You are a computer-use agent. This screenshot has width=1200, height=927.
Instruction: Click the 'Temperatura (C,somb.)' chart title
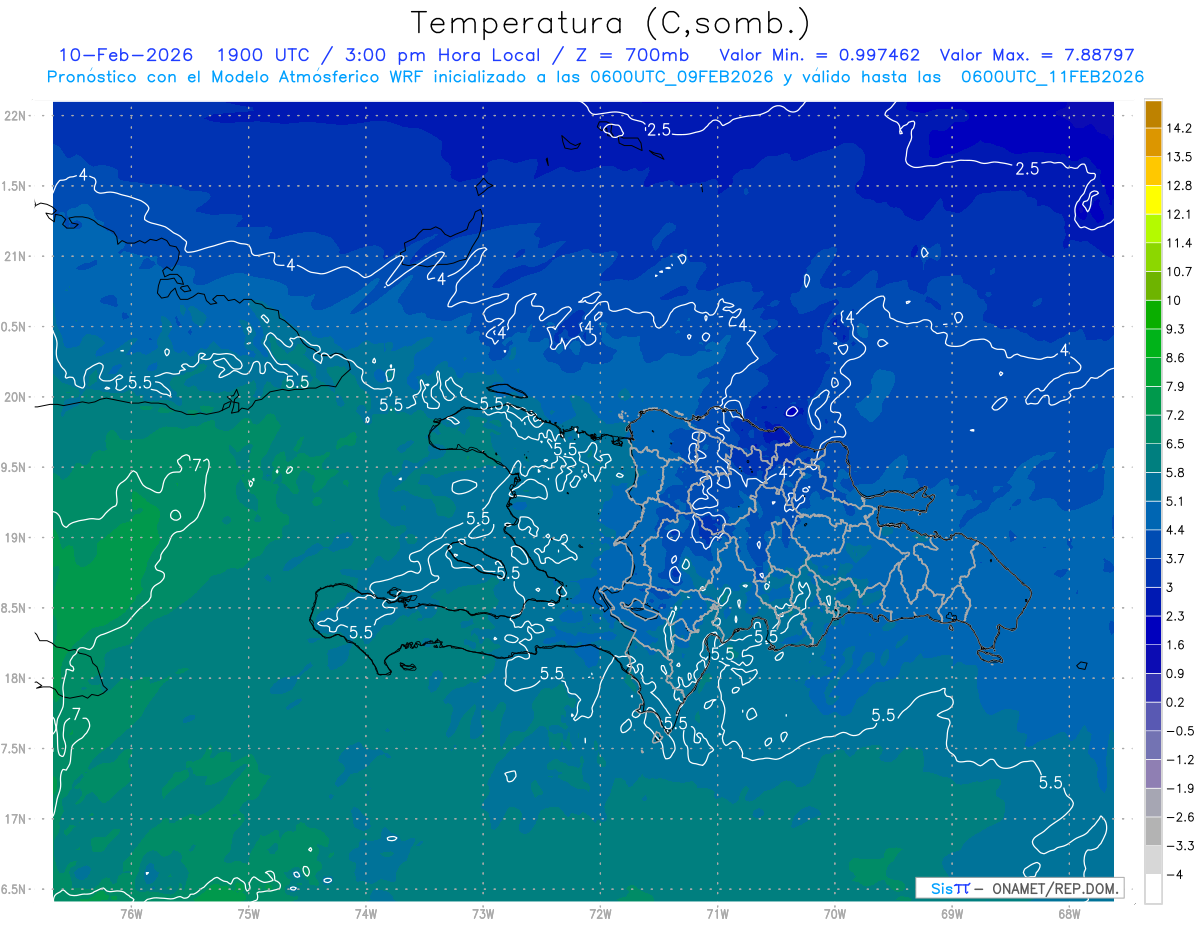coord(610,23)
